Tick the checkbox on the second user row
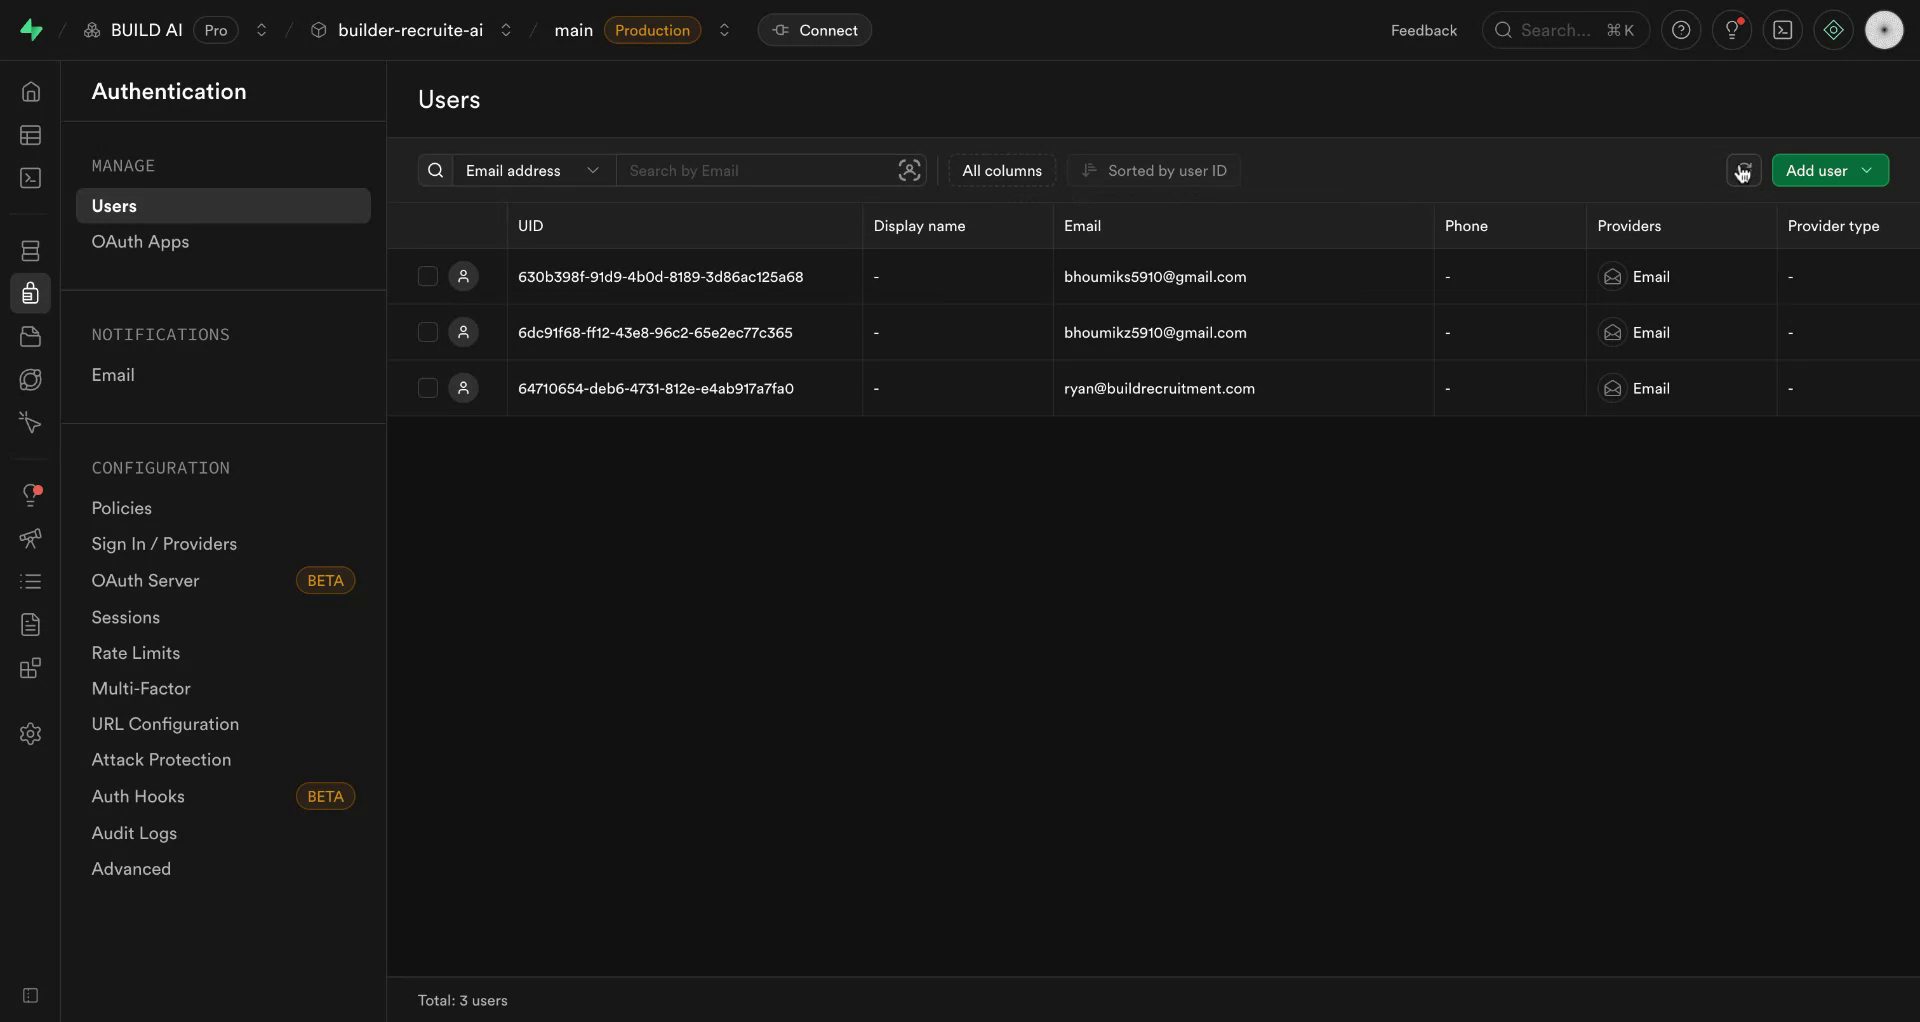1920x1022 pixels. coord(427,332)
